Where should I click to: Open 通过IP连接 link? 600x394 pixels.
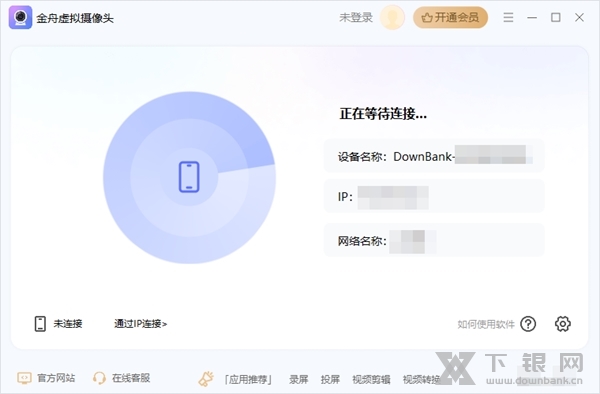tap(140, 324)
